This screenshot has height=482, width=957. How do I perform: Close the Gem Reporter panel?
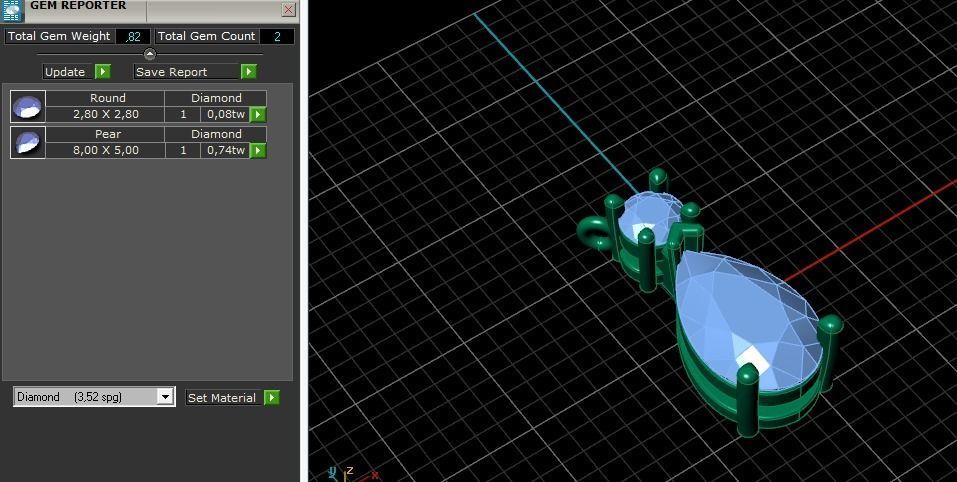[289, 9]
